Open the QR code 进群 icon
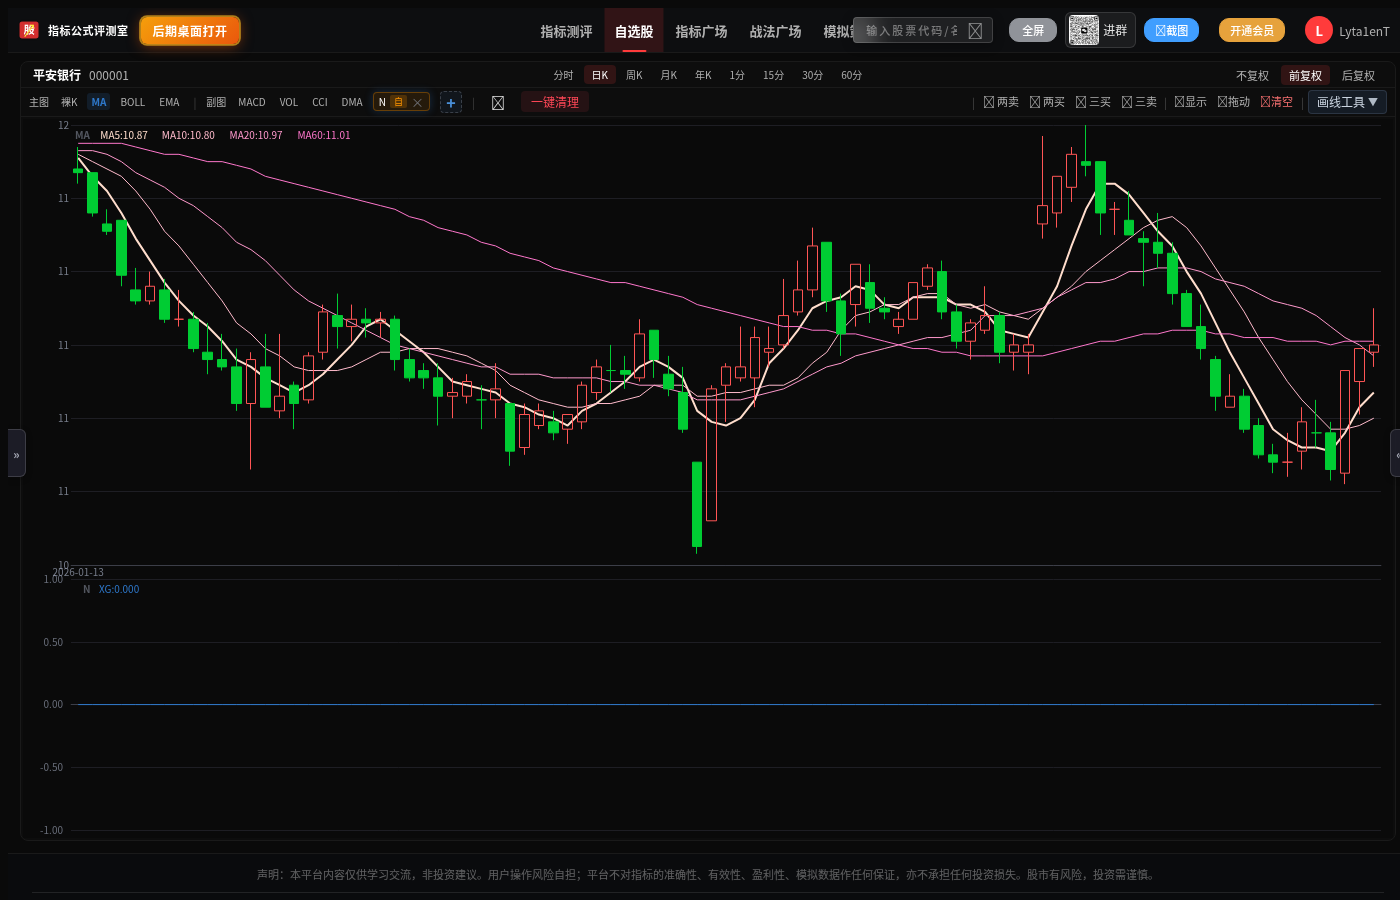The image size is (1400, 900). pyautogui.click(x=1083, y=30)
